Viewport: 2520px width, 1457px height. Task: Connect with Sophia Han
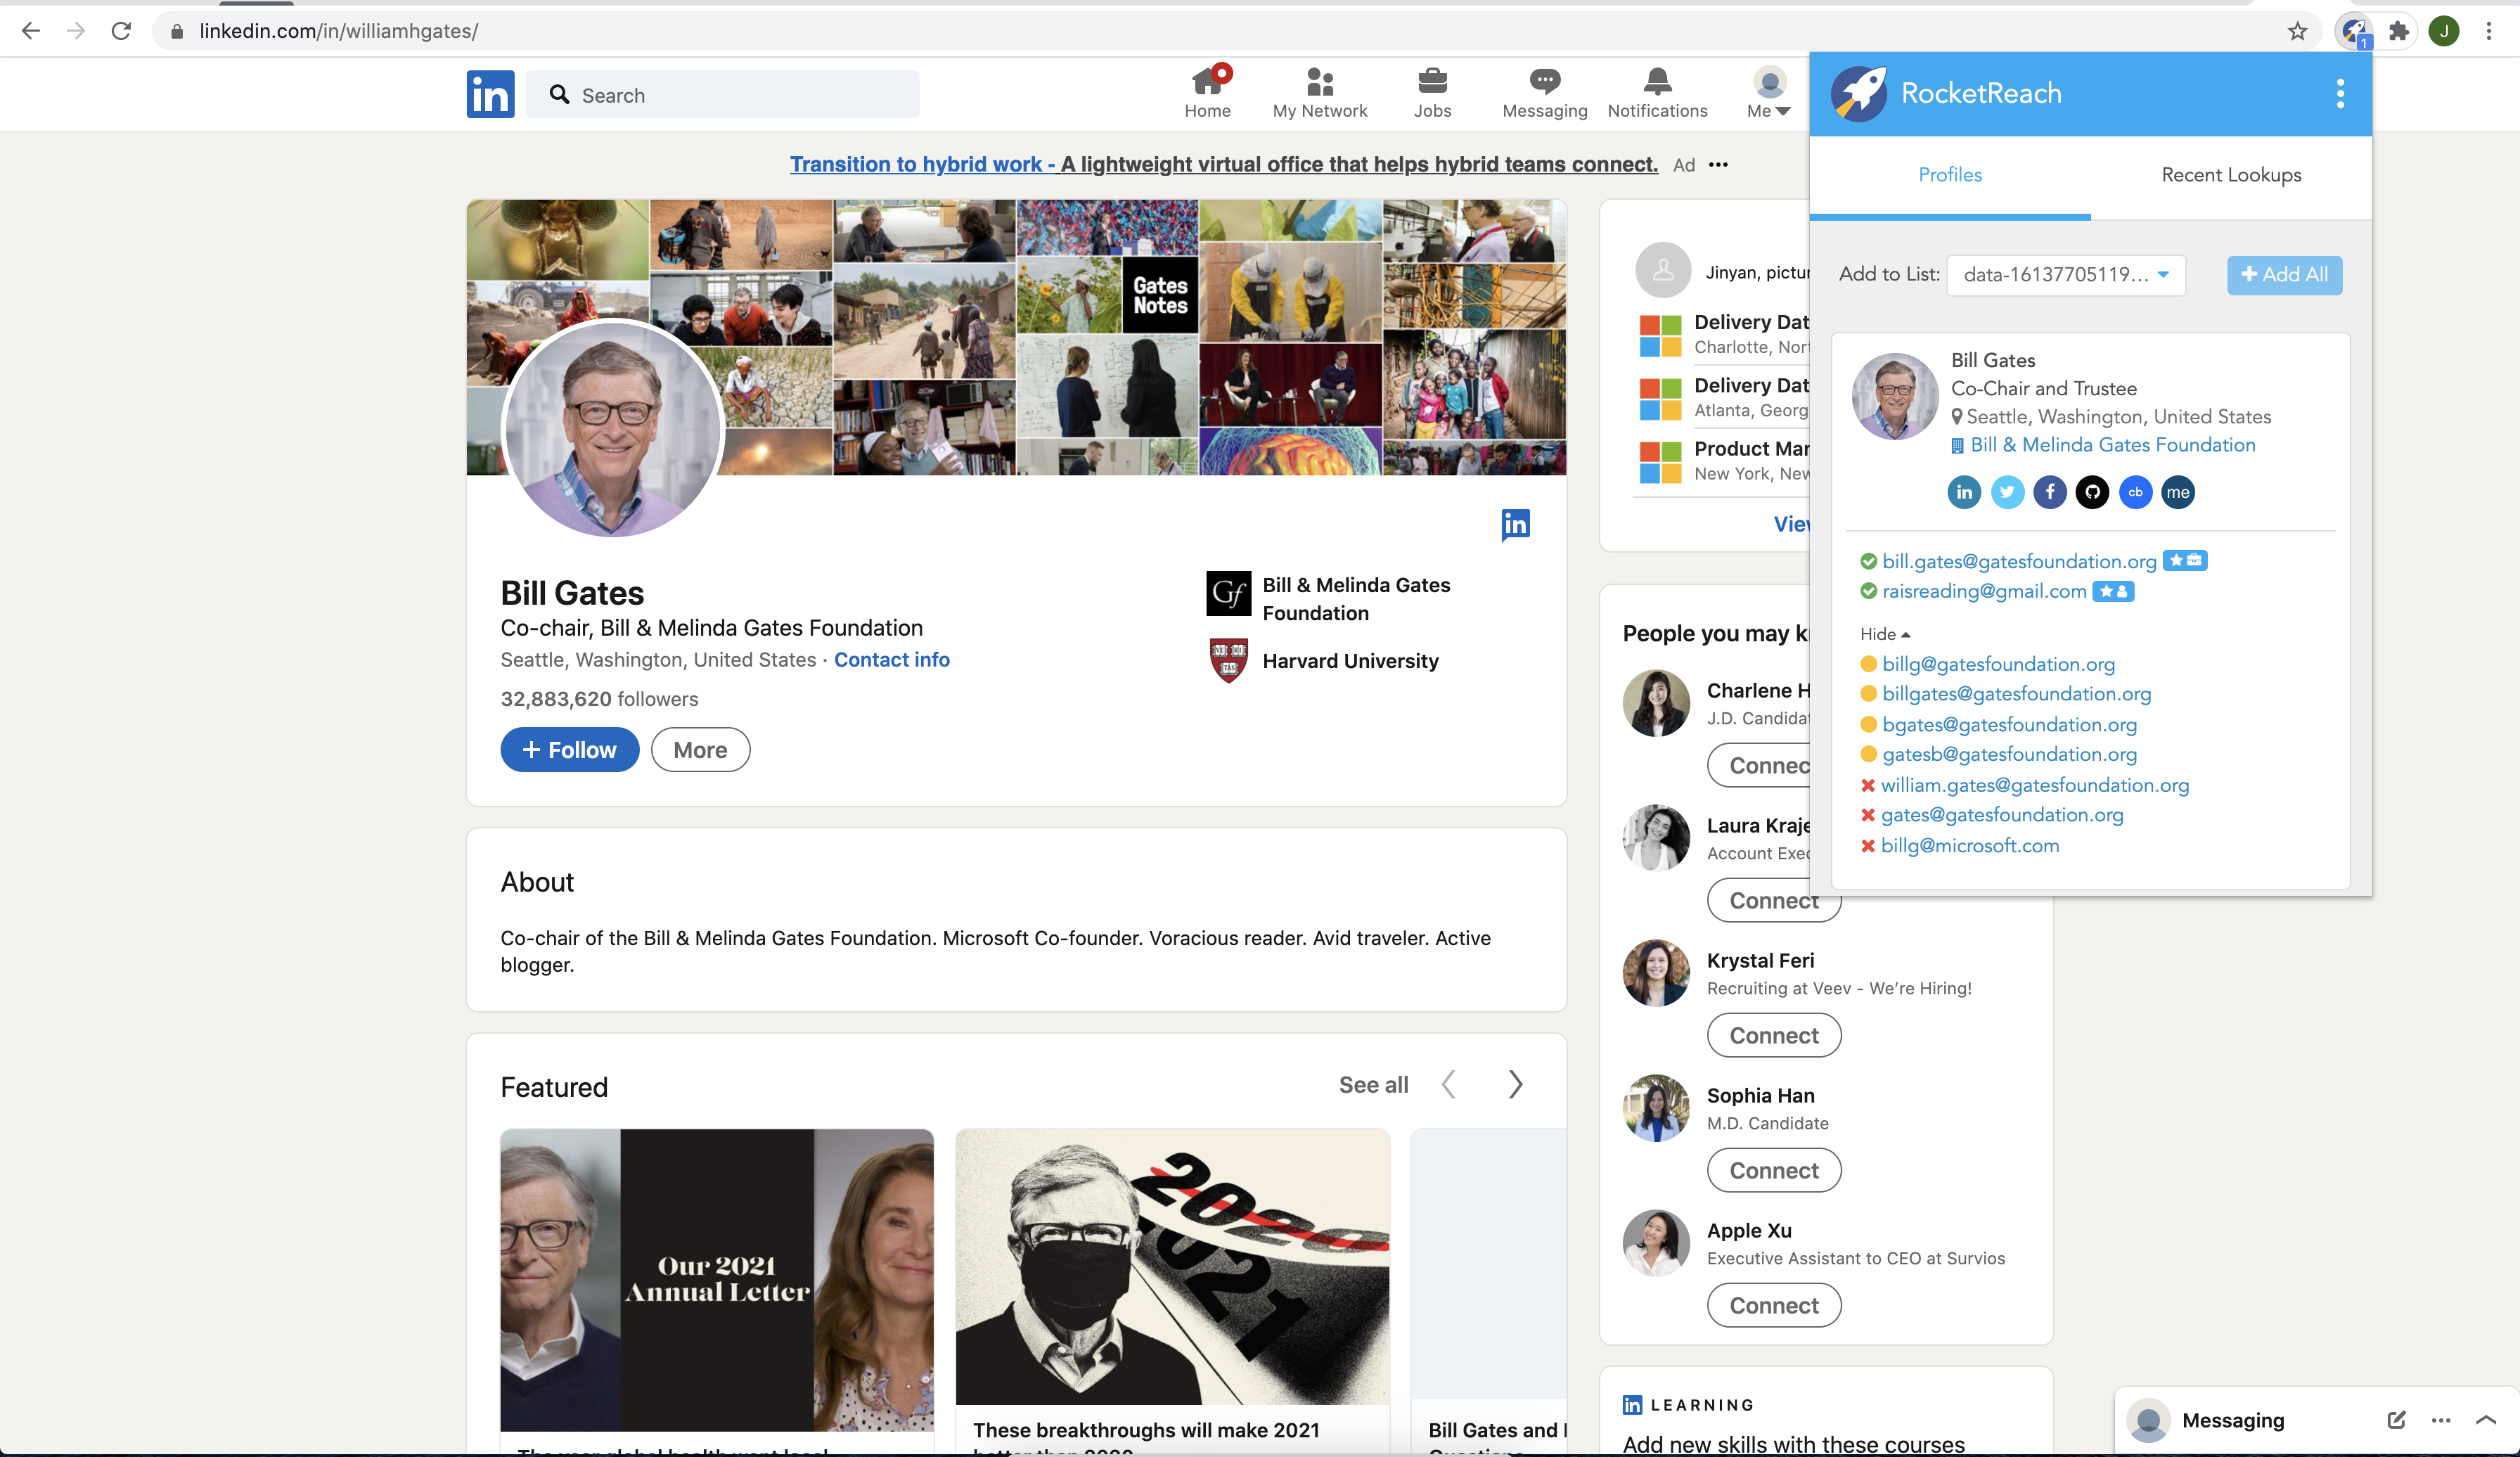click(1773, 1171)
